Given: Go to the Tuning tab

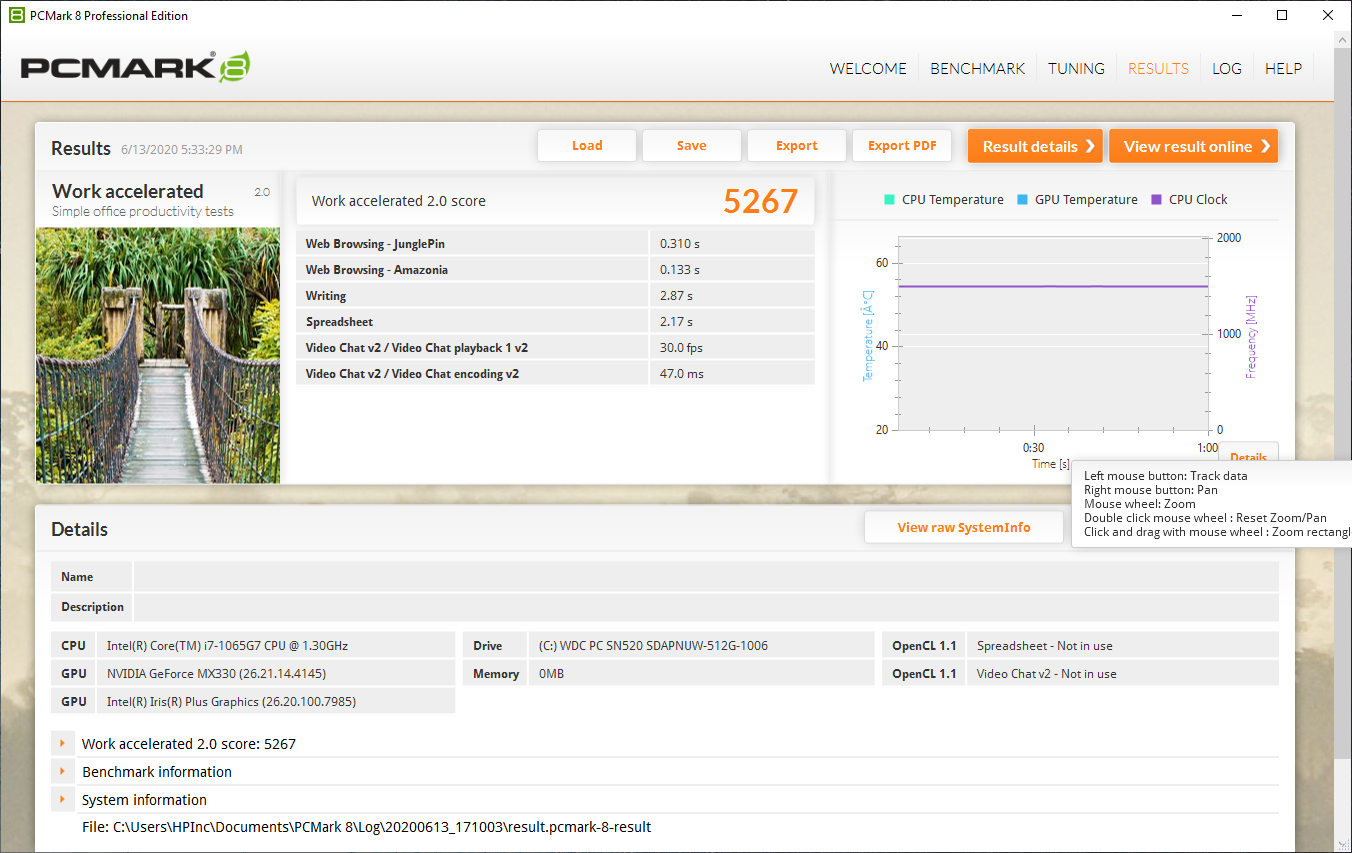Looking at the screenshot, I should point(1076,69).
